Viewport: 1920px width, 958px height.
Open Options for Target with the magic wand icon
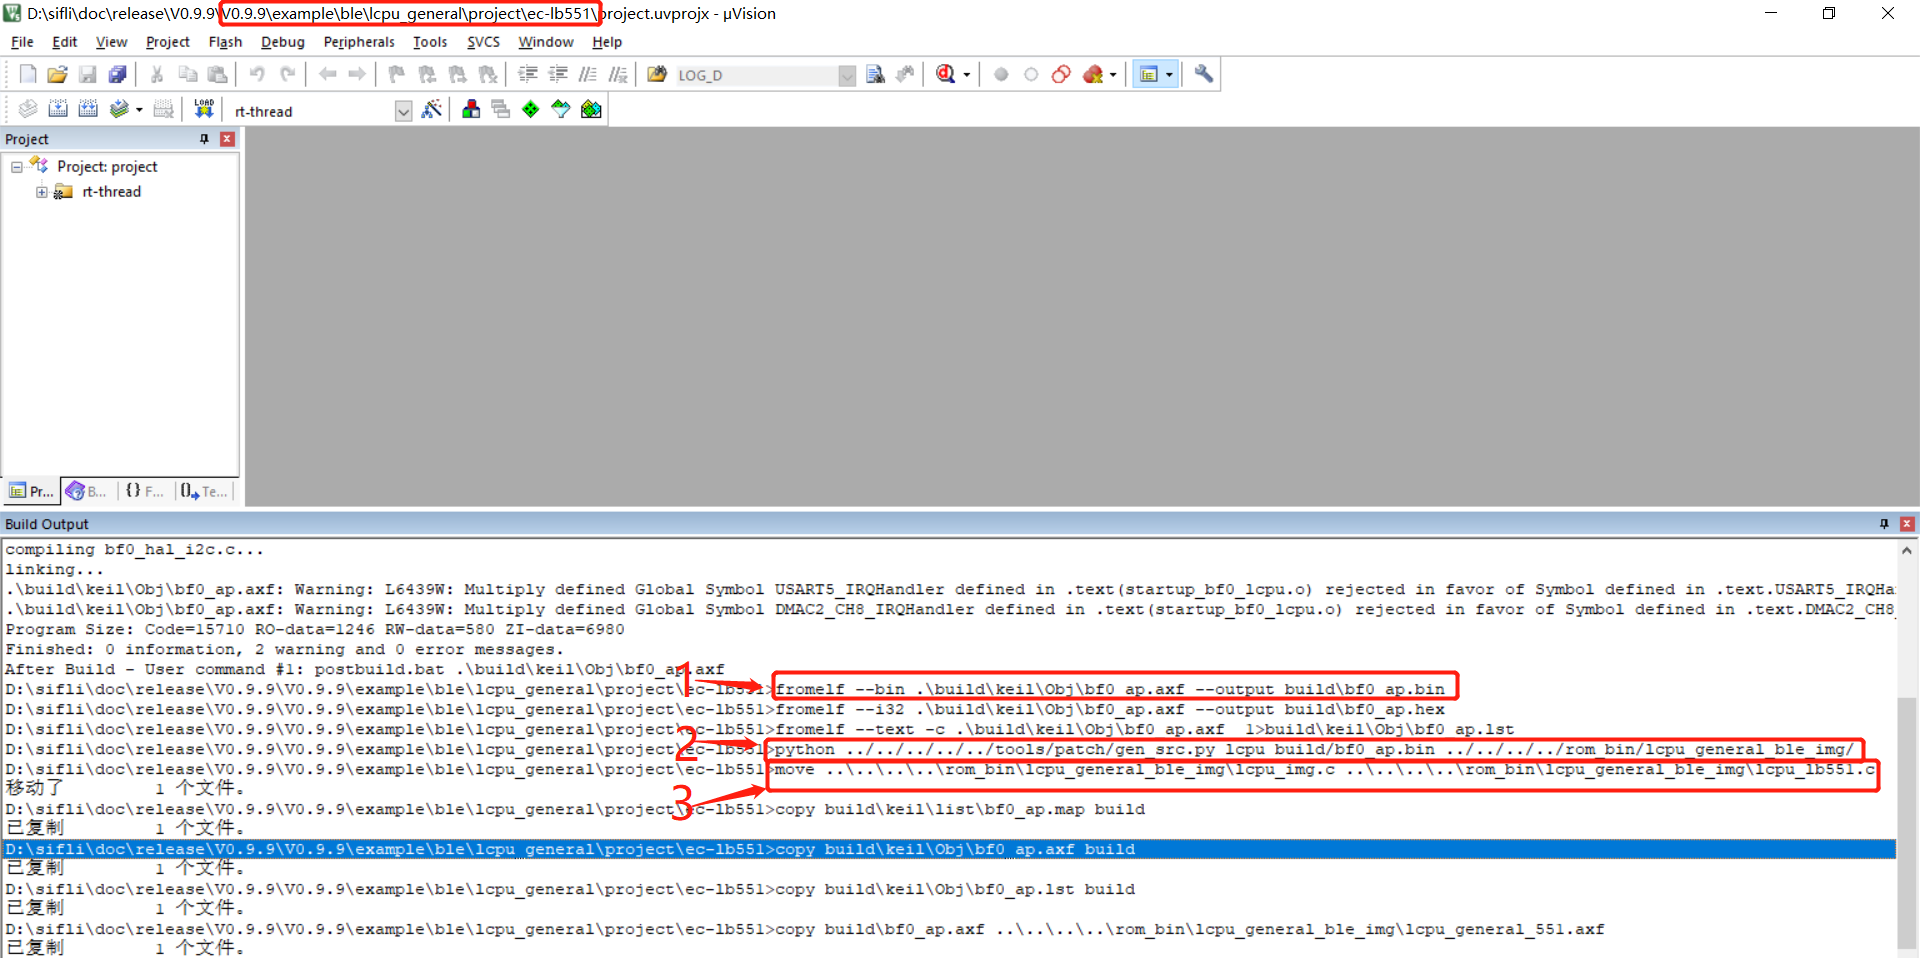432,109
